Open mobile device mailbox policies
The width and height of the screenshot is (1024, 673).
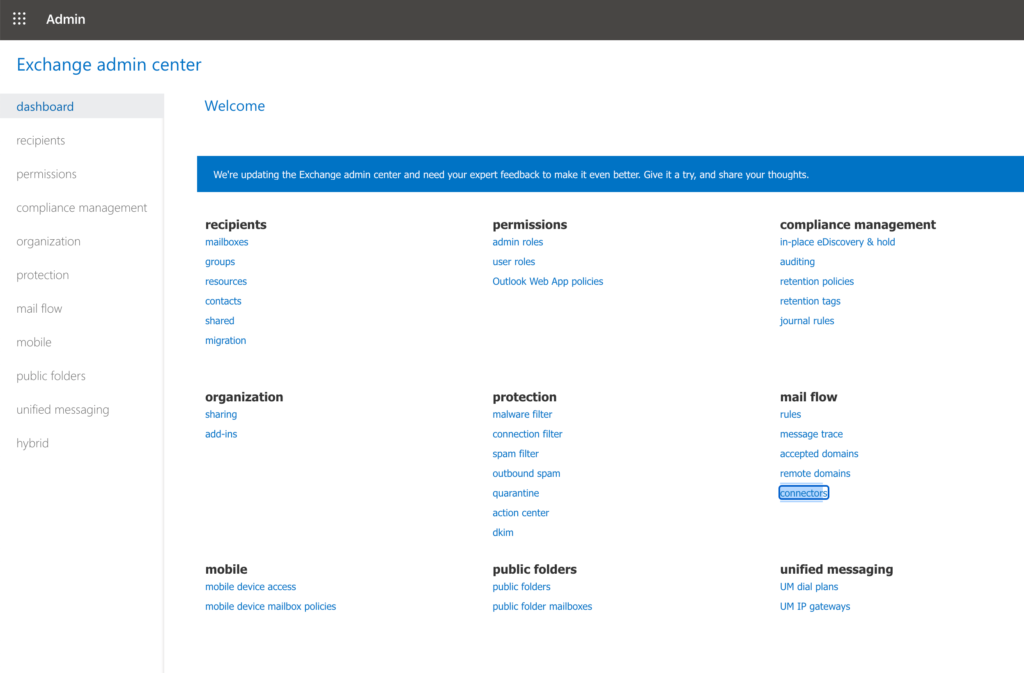click(271, 606)
